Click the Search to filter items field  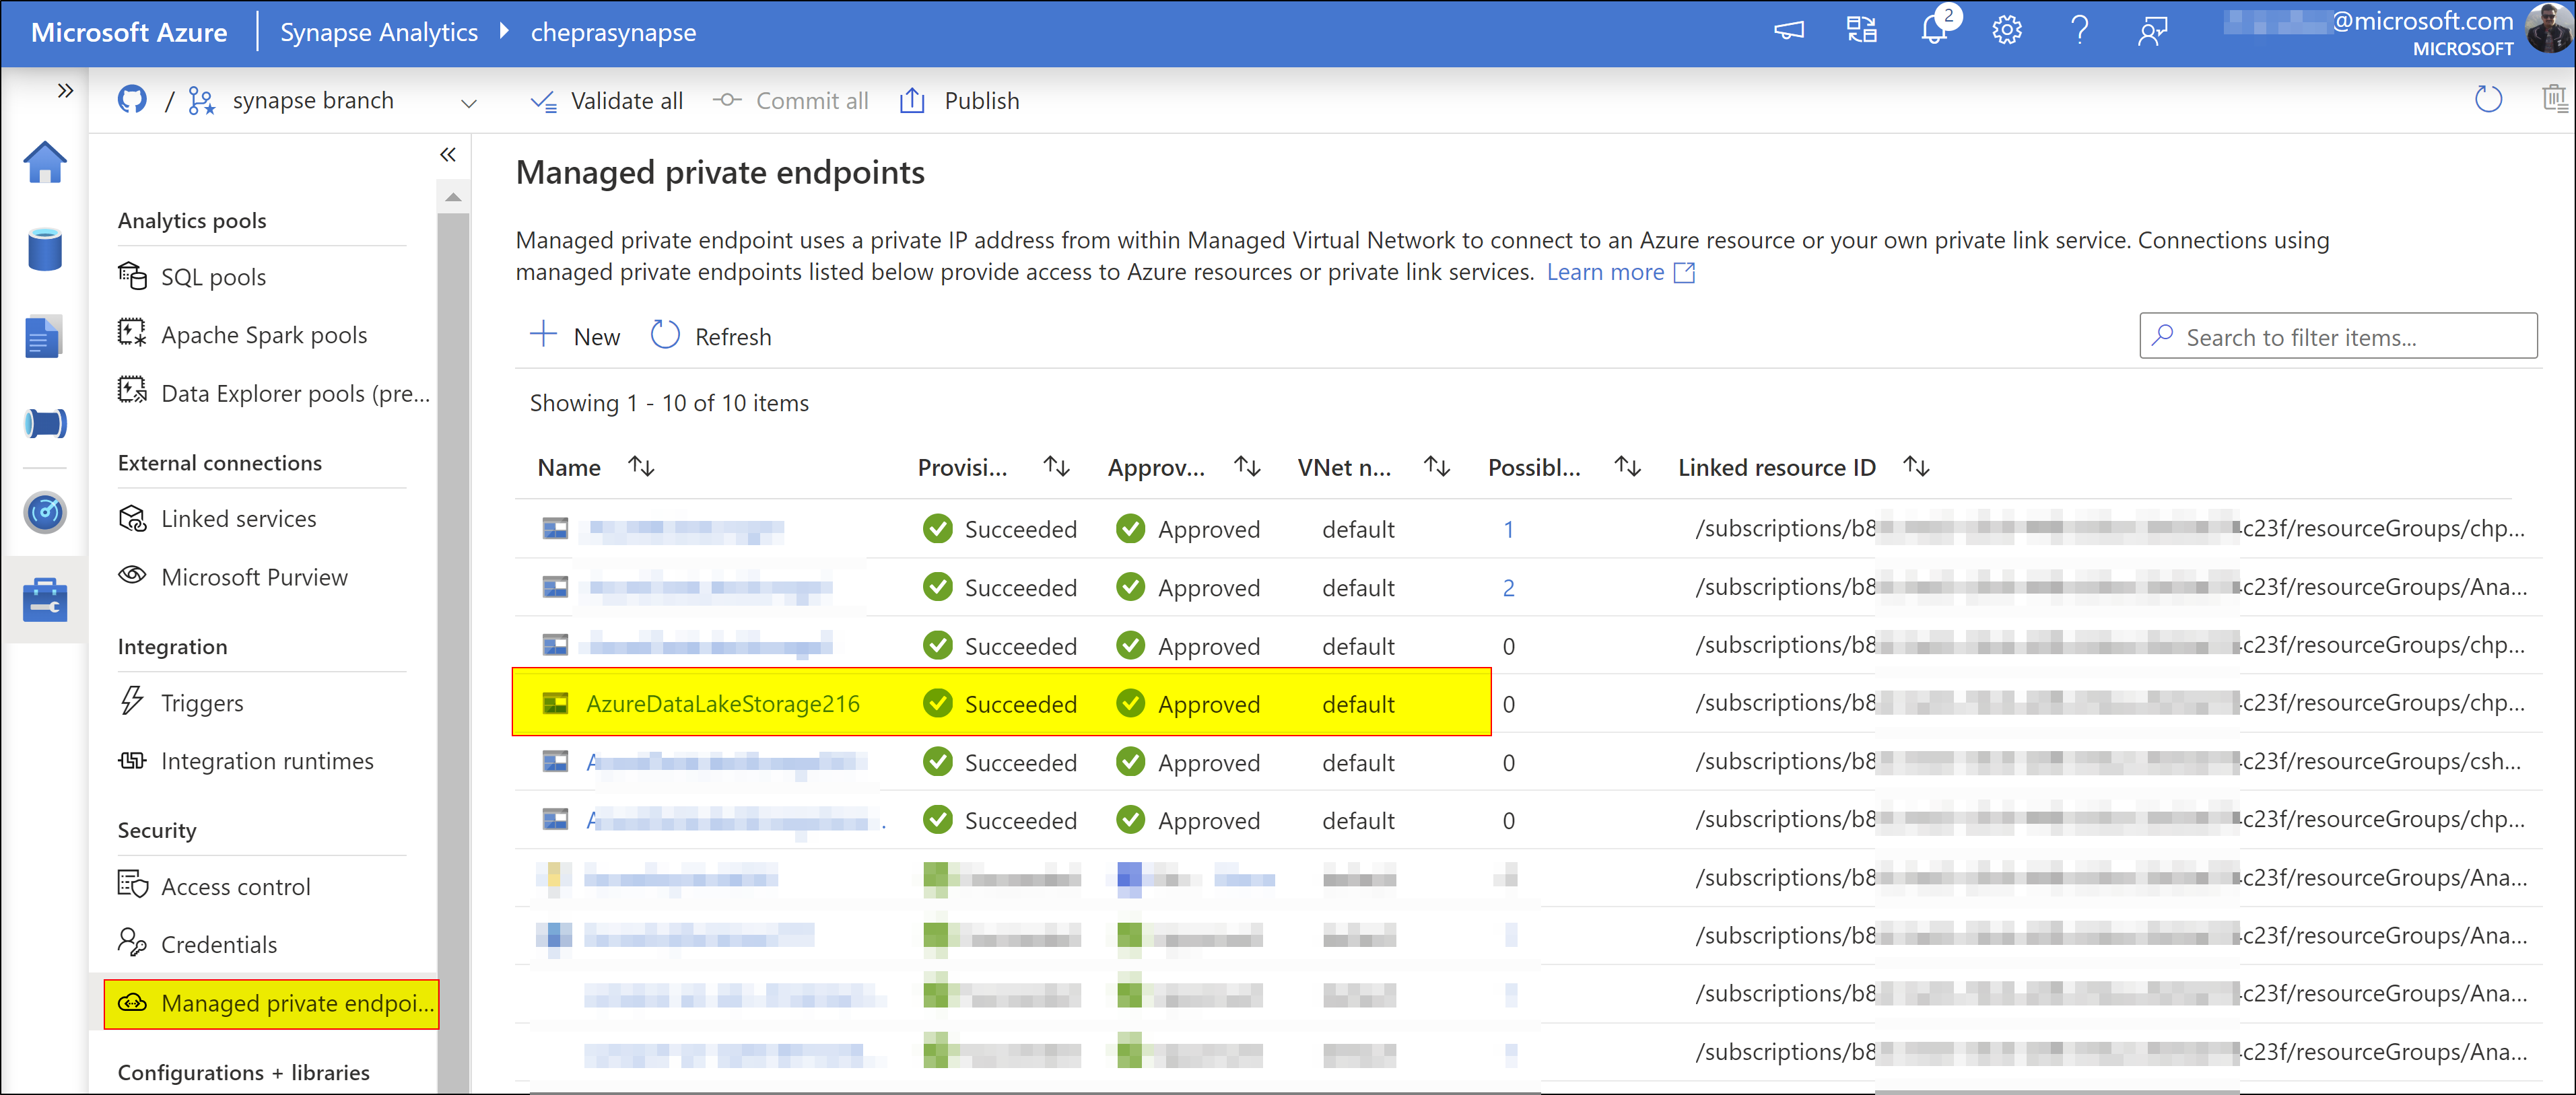[x=2338, y=337]
